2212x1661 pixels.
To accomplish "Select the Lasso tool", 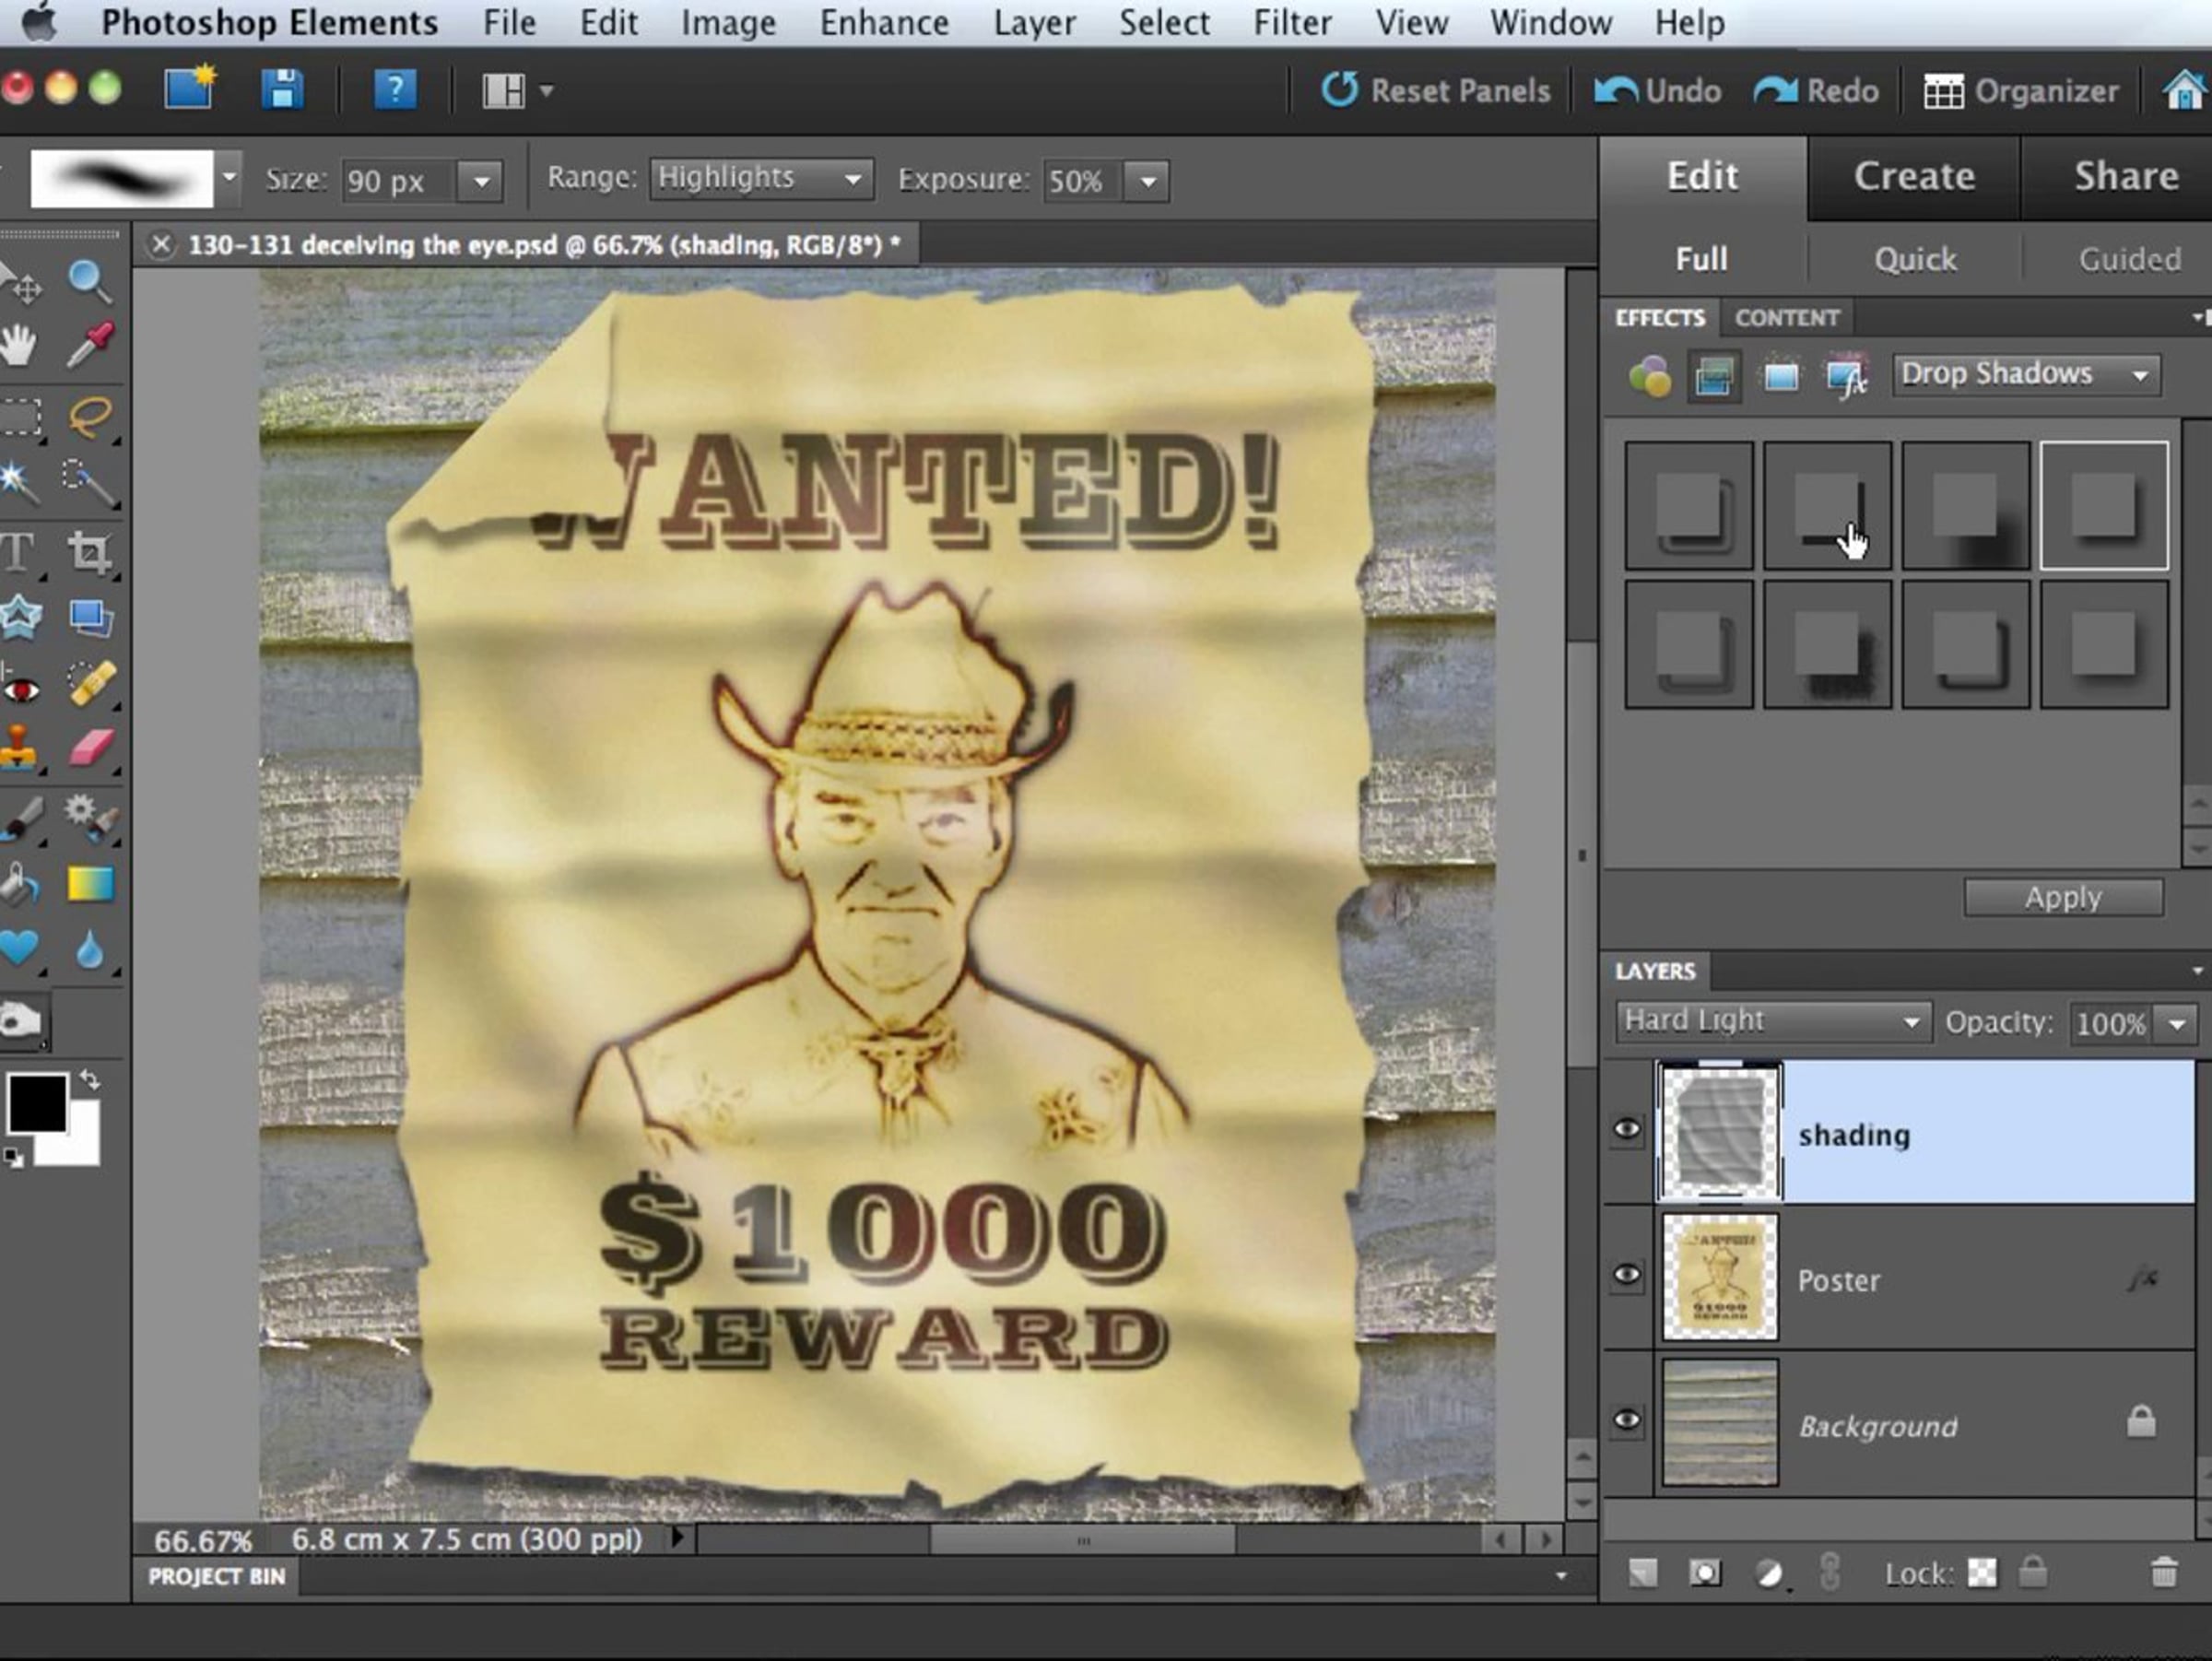I will pos(90,416).
